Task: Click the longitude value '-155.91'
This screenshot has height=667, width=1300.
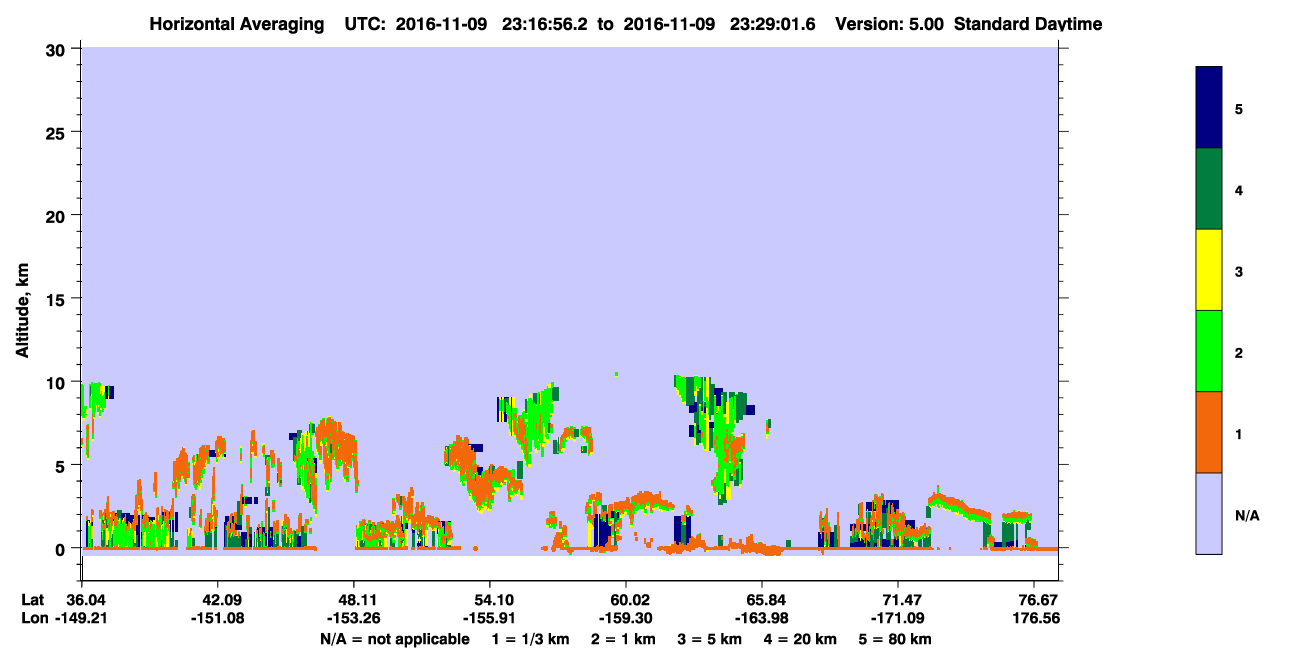Action: (x=490, y=618)
